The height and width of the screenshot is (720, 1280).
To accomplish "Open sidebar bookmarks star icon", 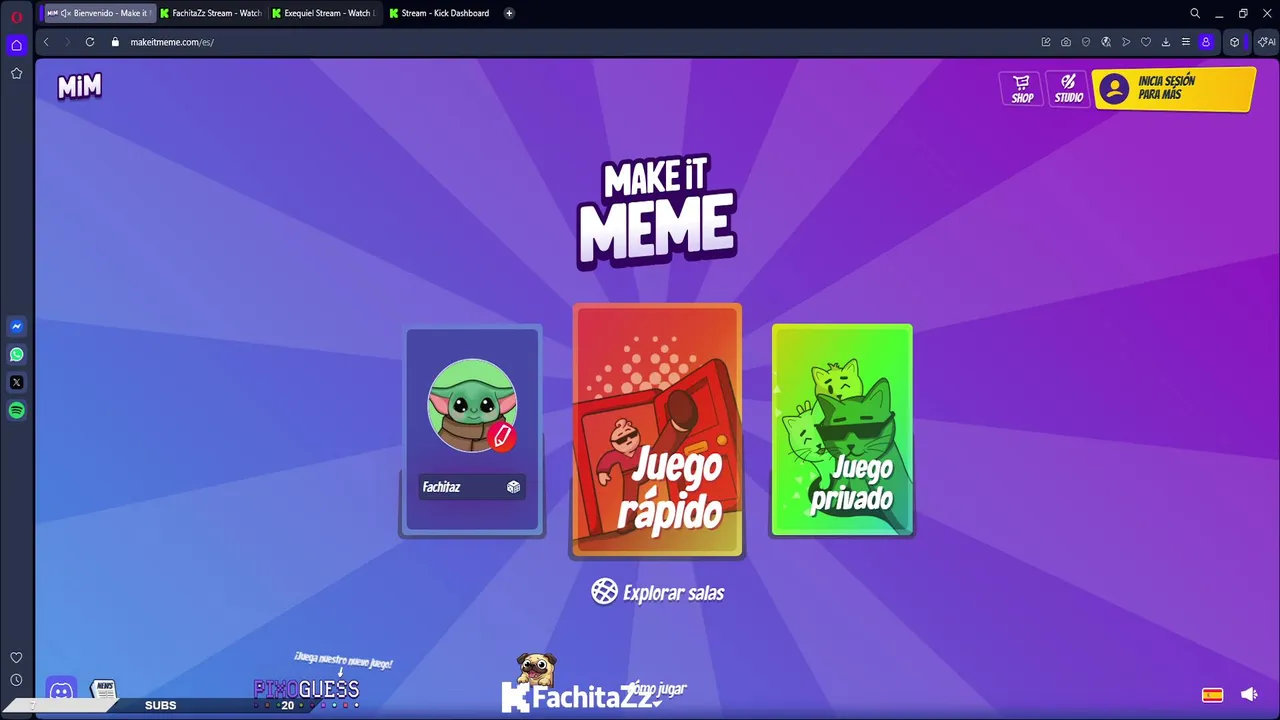I will 16,73.
